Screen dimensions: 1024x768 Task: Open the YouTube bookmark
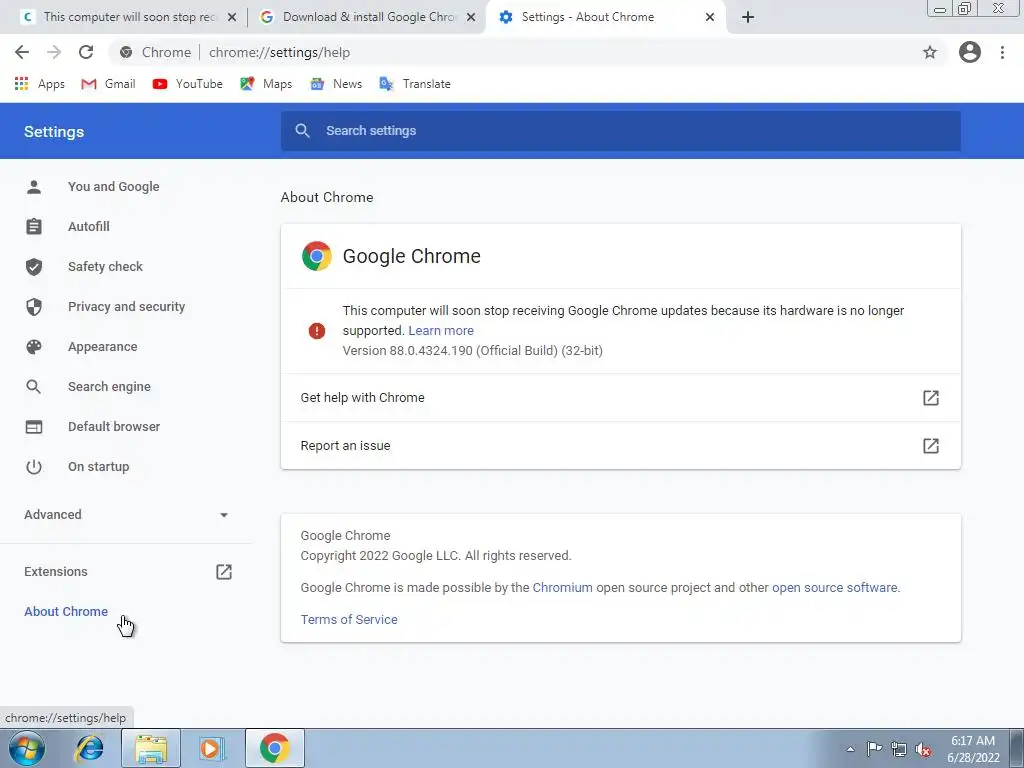[x=187, y=84]
